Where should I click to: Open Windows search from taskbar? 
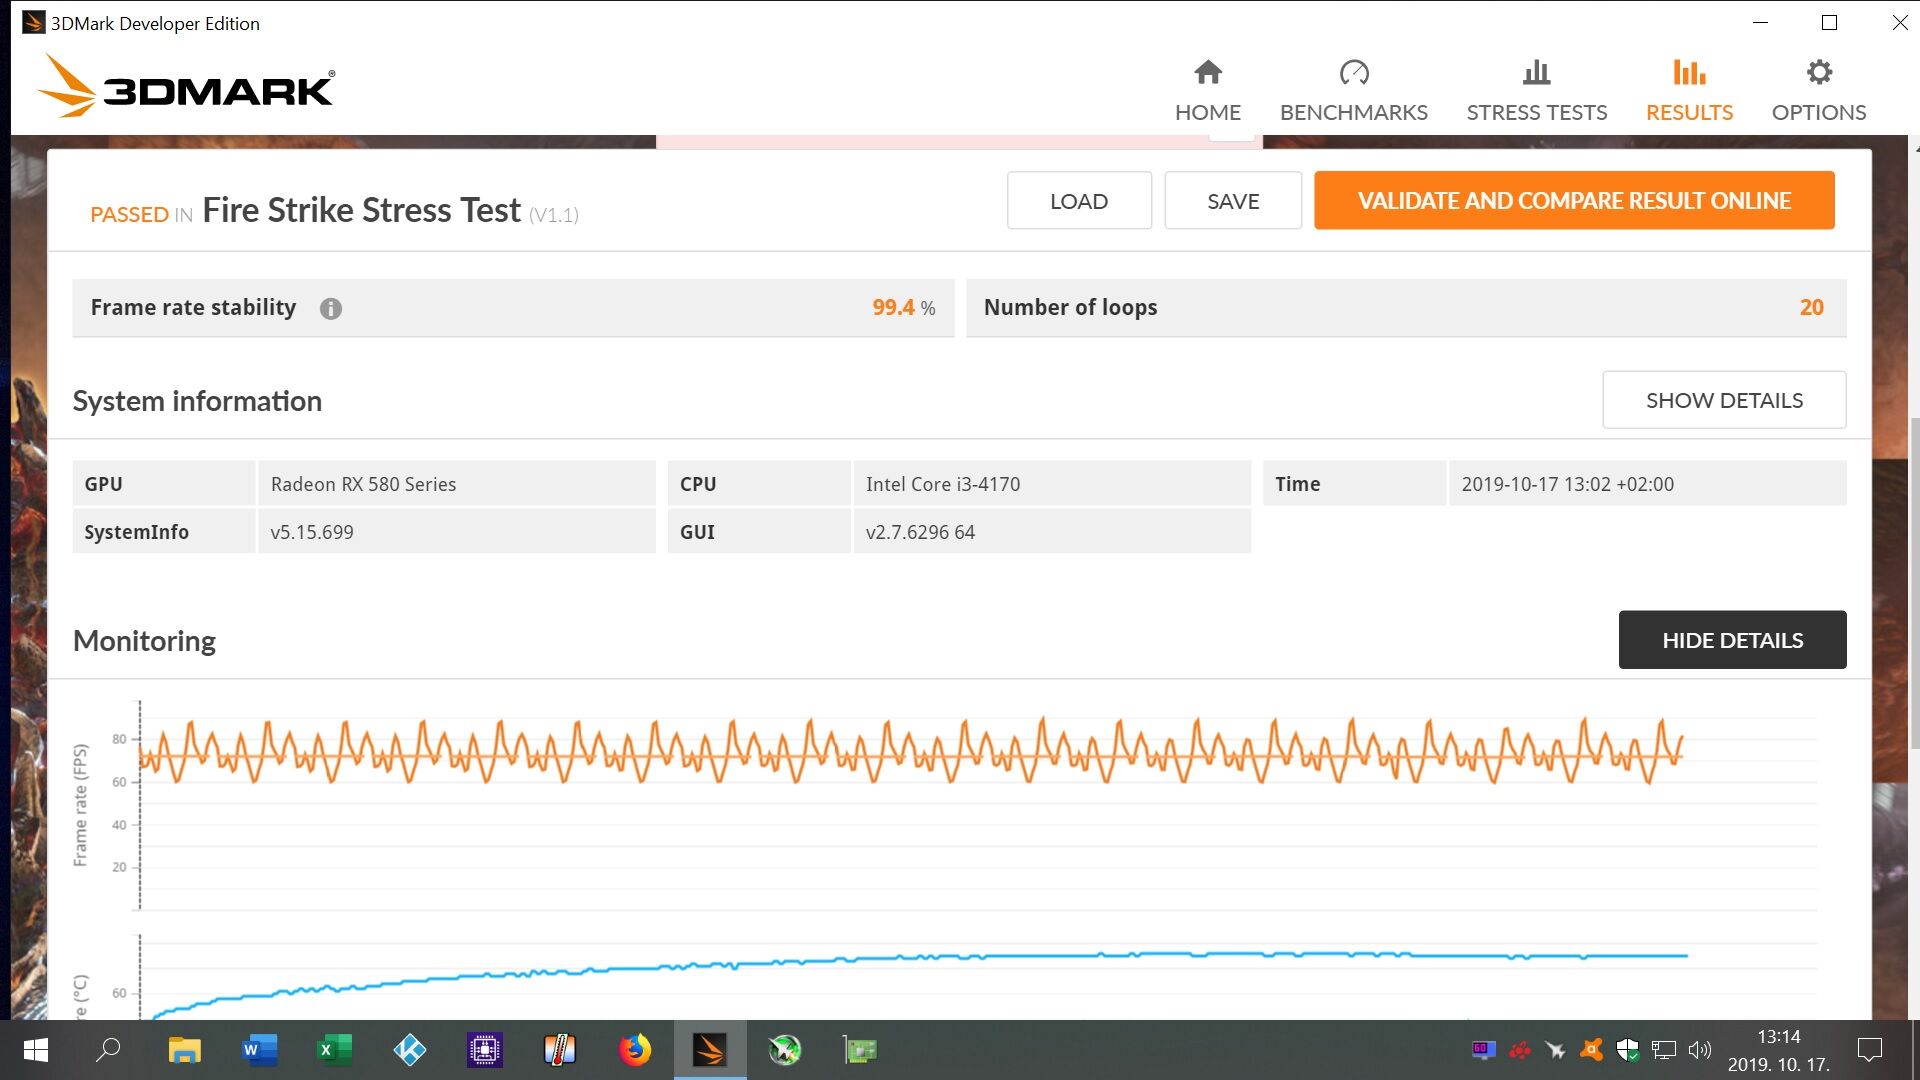pyautogui.click(x=108, y=1050)
